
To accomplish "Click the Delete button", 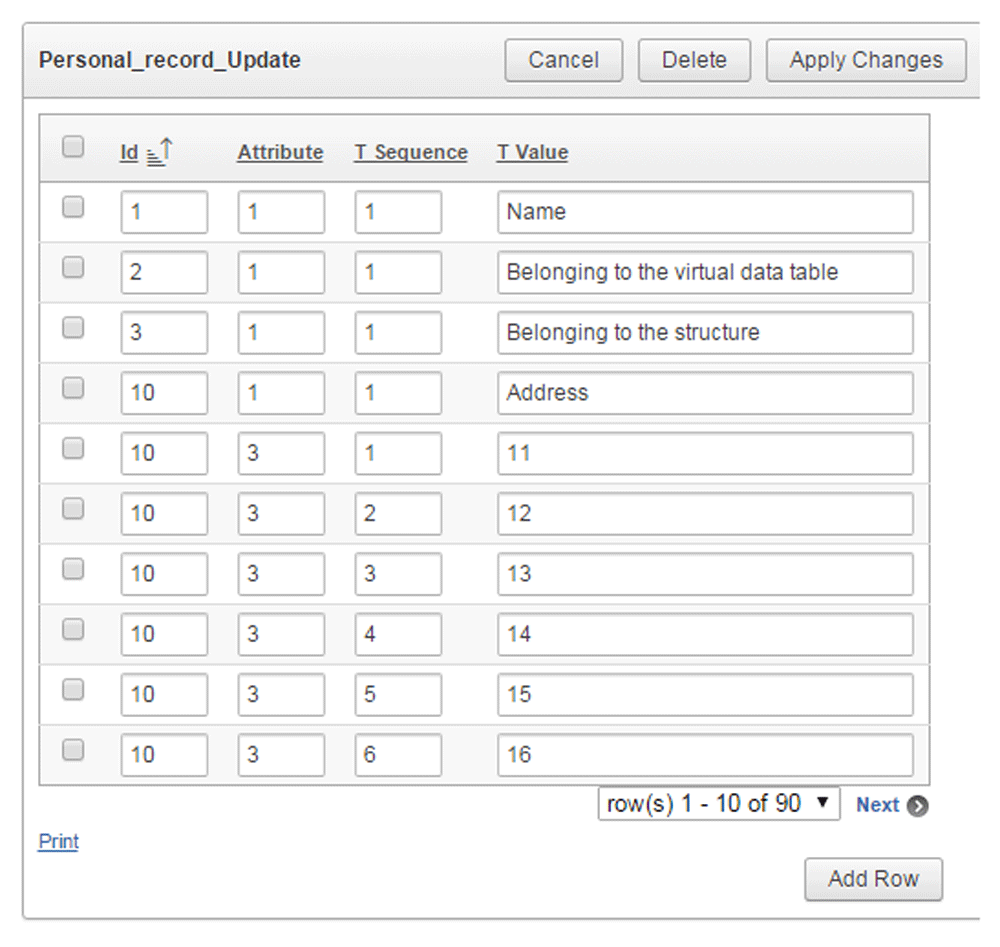I will pos(695,60).
